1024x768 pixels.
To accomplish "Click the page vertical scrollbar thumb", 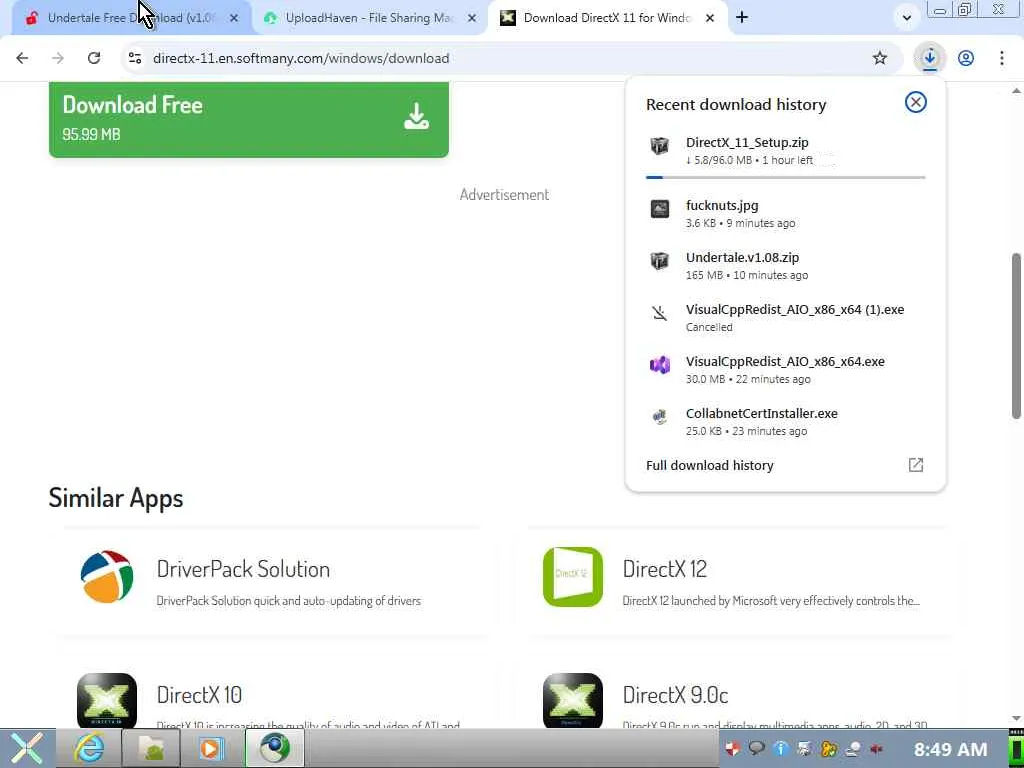I will tap(1016, 336).
